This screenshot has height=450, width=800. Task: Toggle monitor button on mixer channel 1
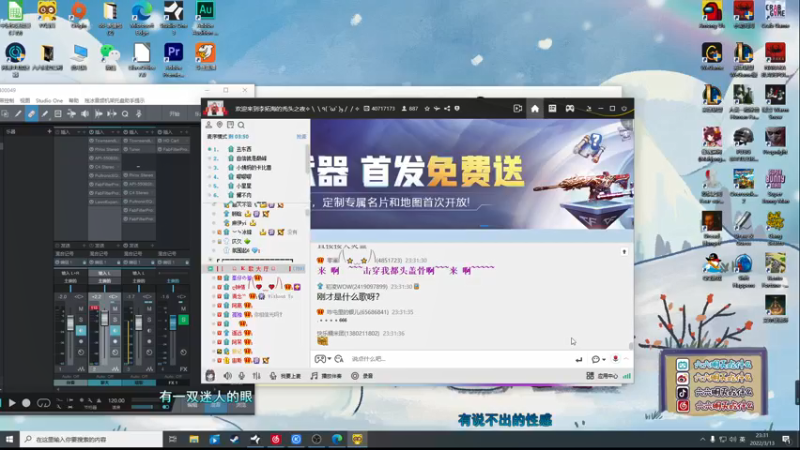81,331
